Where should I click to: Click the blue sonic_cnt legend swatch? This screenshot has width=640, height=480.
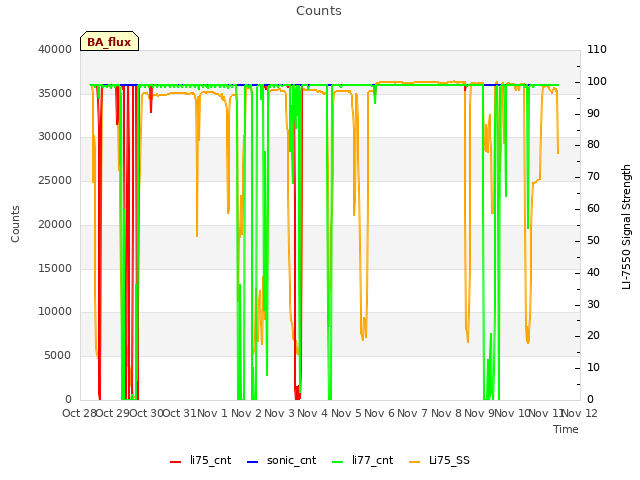coord(253,462)
